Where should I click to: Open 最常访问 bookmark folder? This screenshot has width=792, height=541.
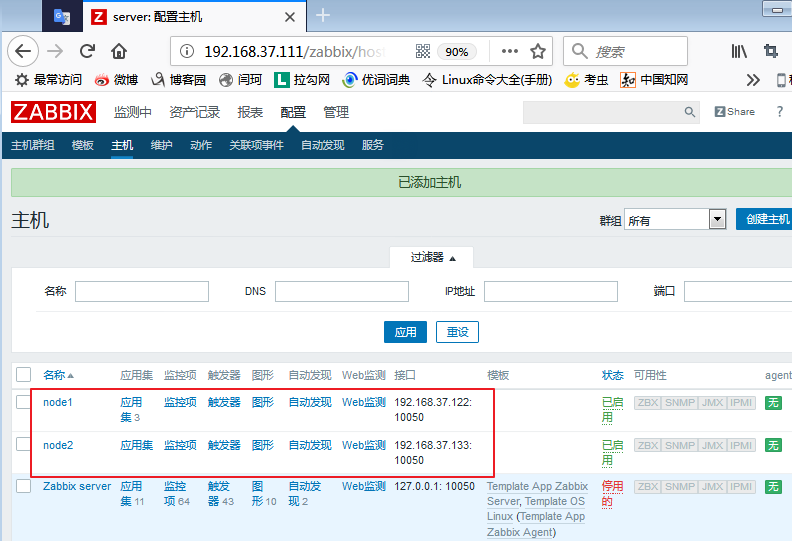pos(48,80)
